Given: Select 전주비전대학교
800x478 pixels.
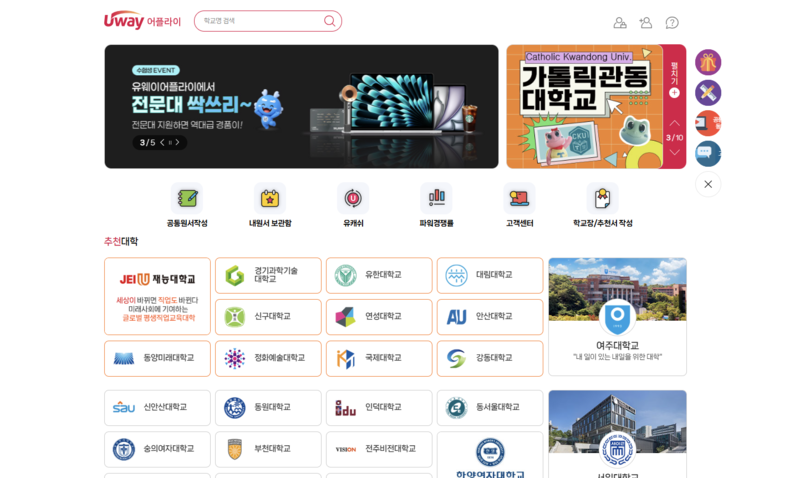Looking at the screenshot, I should point(379,449).
